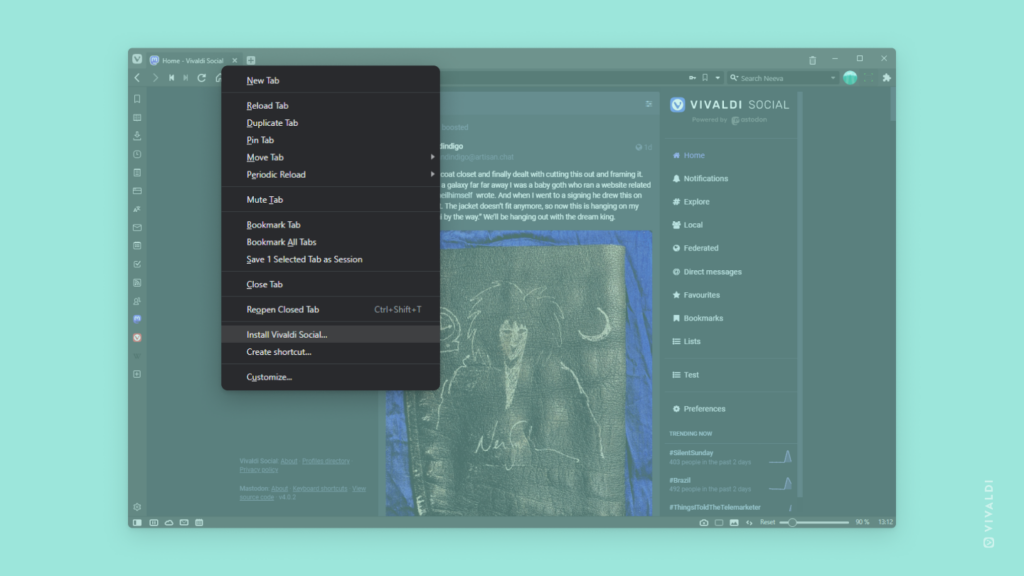Open the Vivaldi main menu logo
The image size is (1024, 576).
tap(137, 59)
